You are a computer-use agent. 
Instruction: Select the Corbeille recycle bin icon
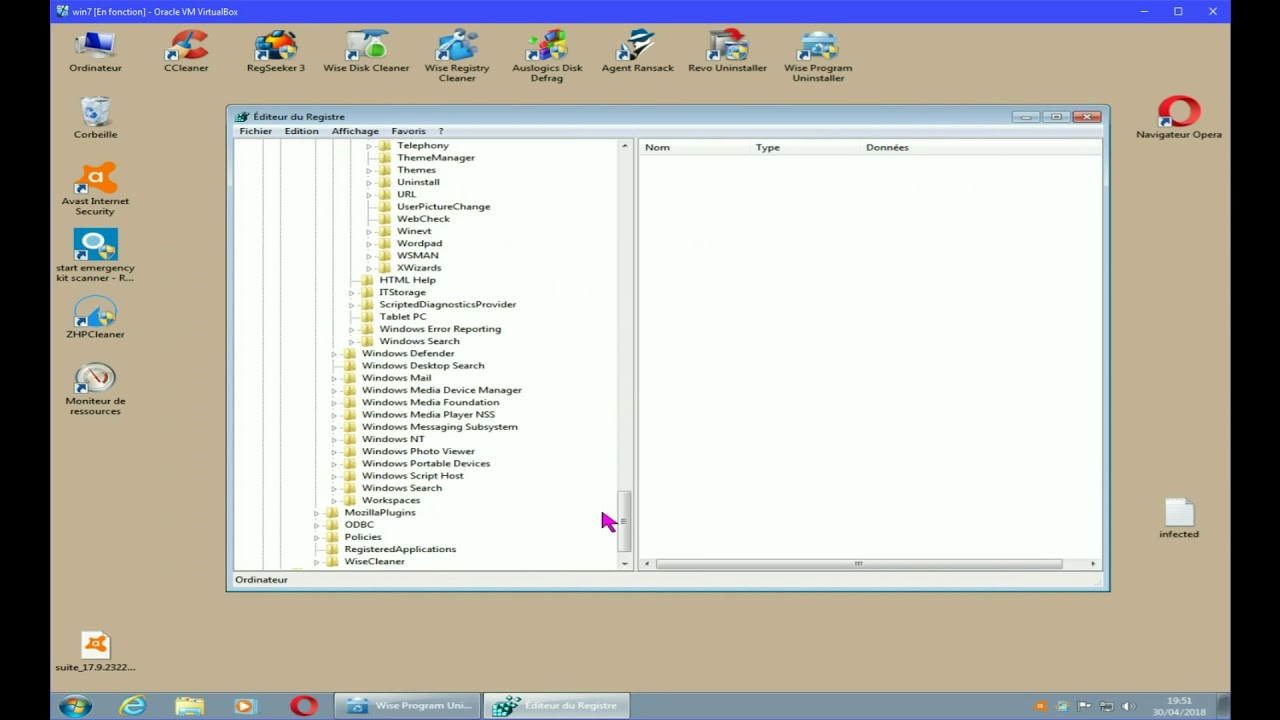[95, 118]
